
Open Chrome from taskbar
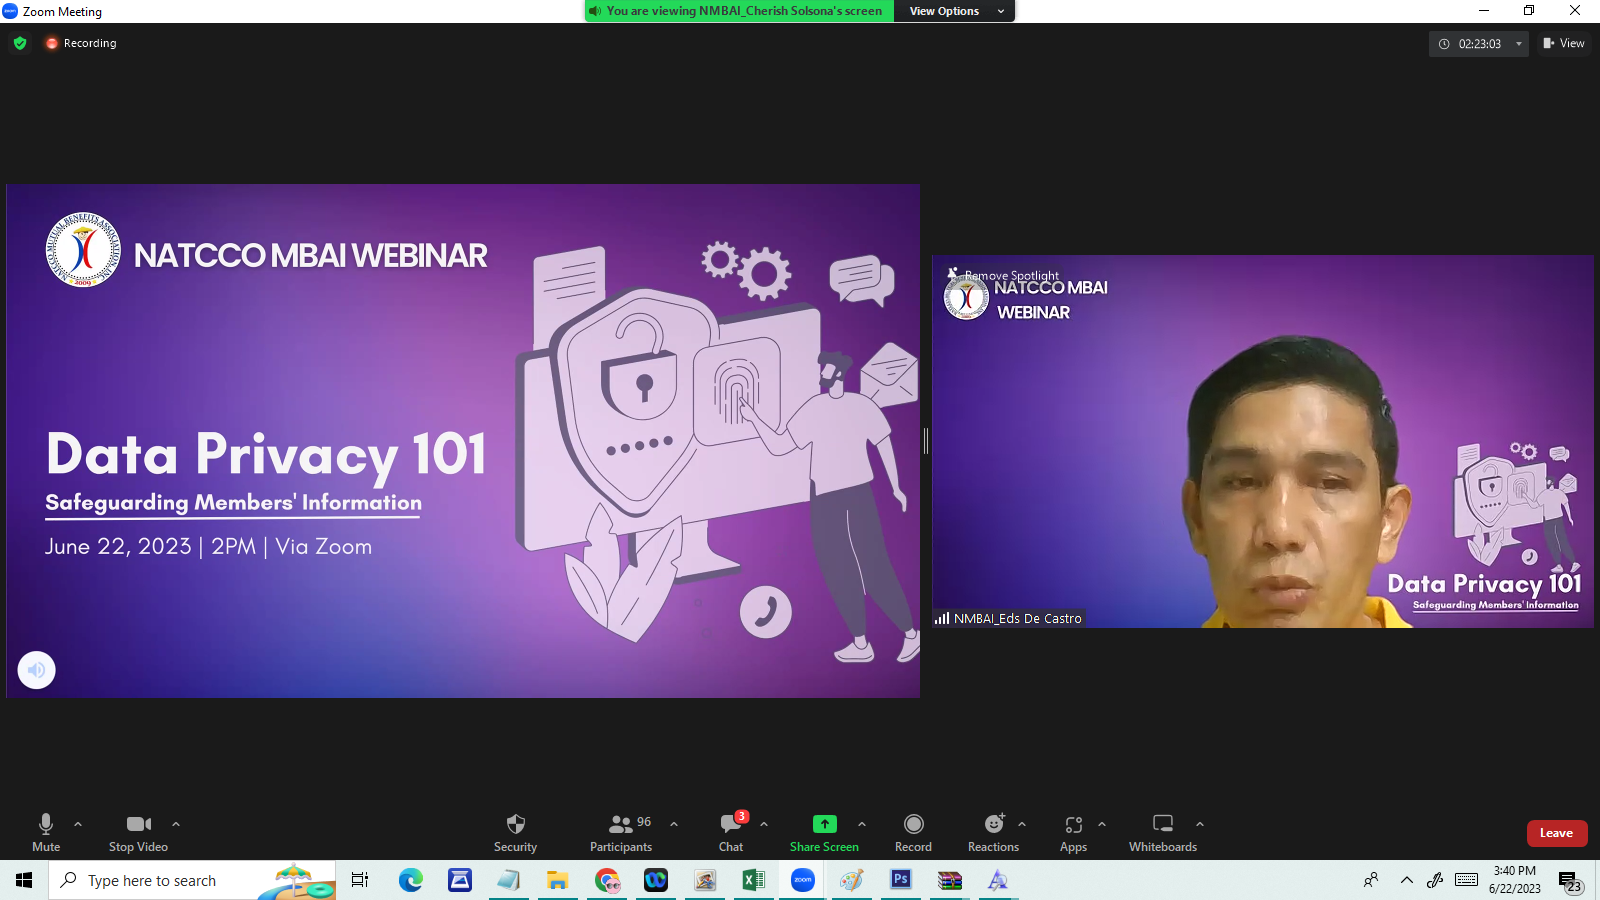(x=607, y=880)
